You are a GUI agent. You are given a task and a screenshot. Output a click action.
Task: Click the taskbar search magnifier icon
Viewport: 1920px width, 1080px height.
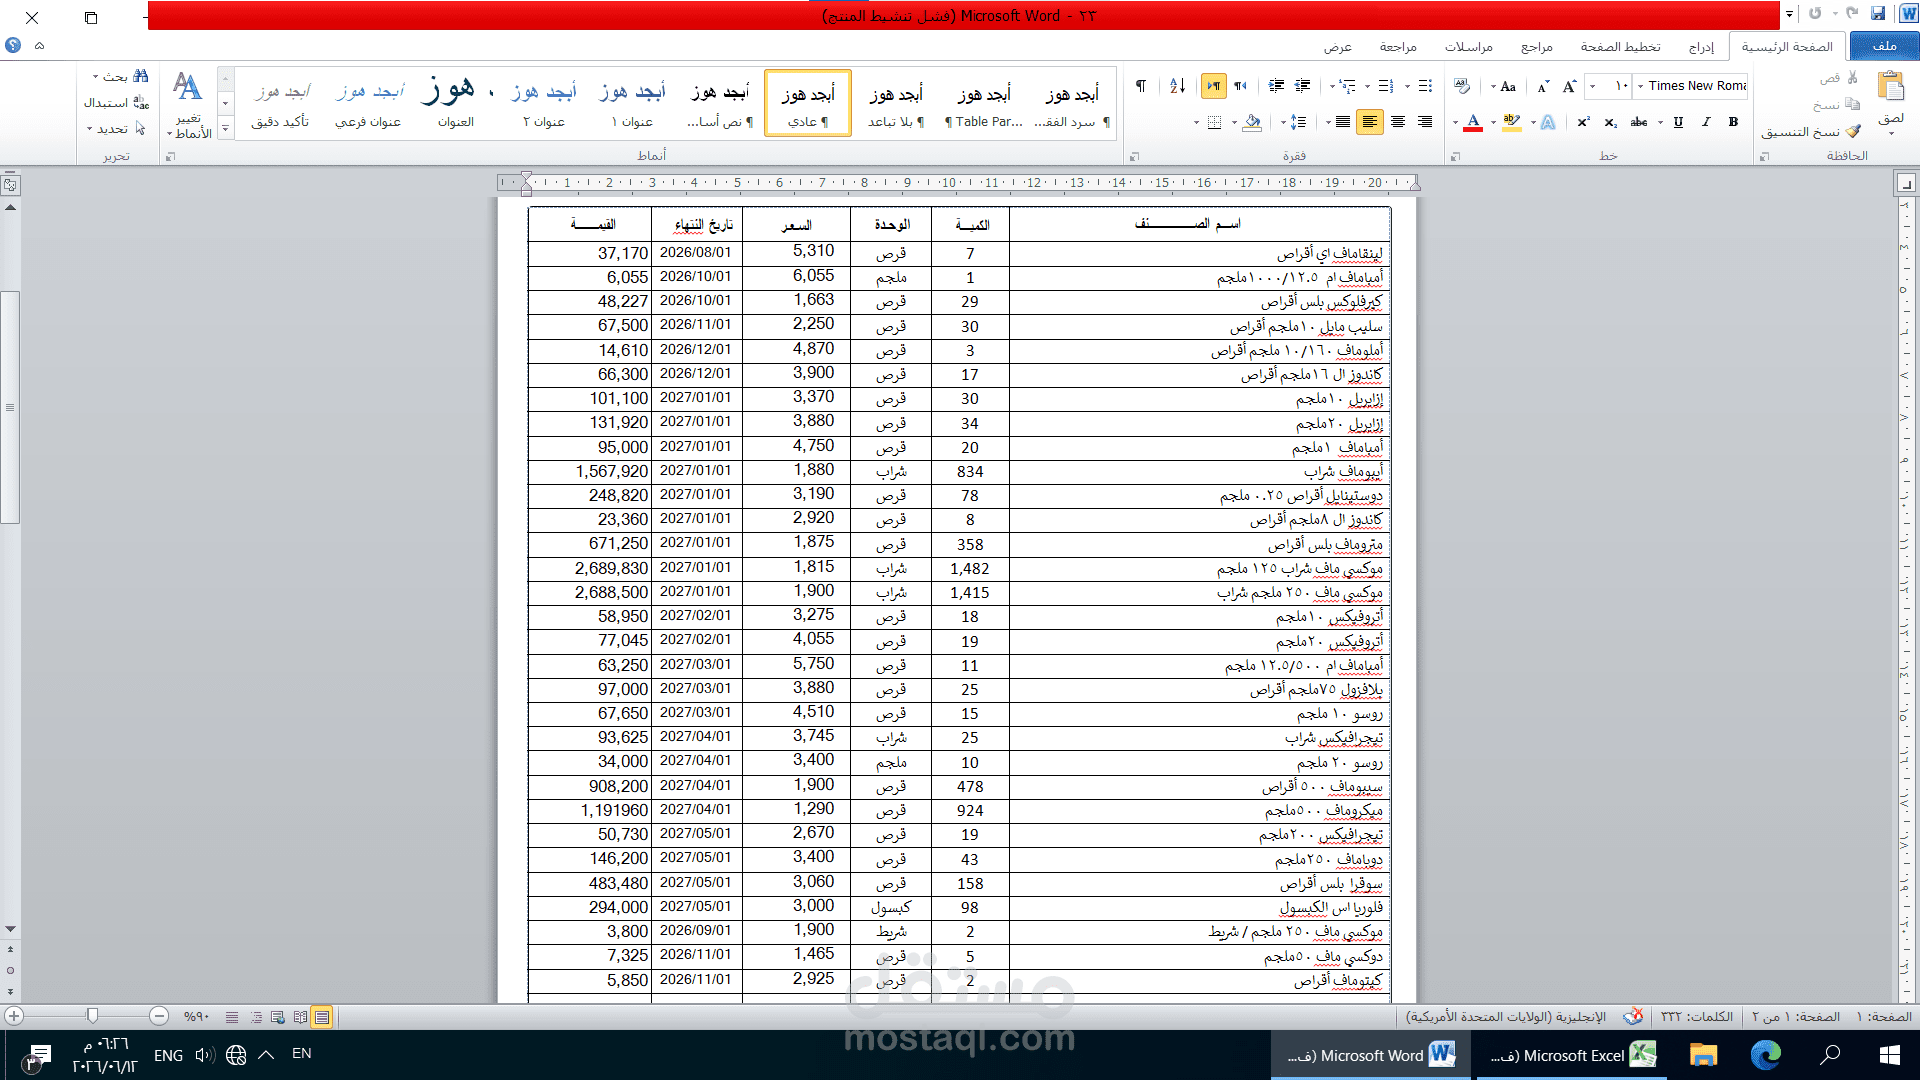[x=1830, y=1055]
